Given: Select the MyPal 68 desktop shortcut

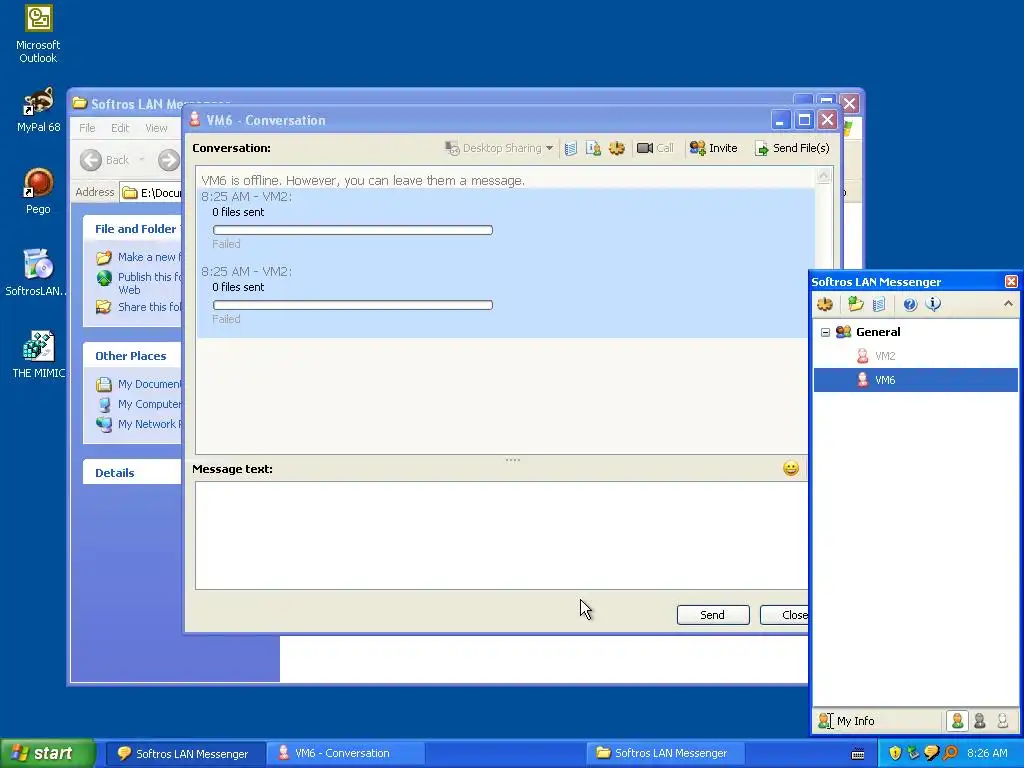Looking at the screenshot, I should tap(38, 110).
